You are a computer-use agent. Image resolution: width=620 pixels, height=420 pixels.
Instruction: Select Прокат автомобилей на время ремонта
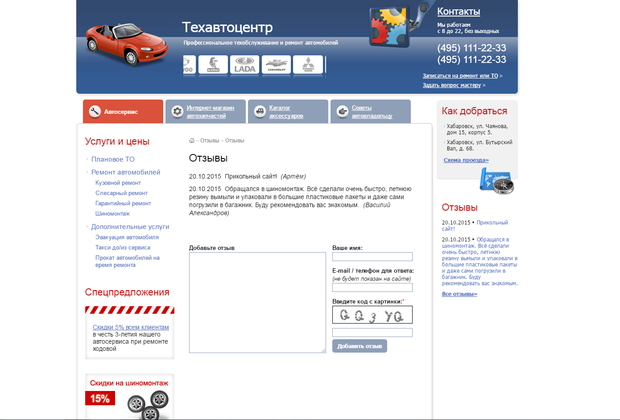coord(127,261)
